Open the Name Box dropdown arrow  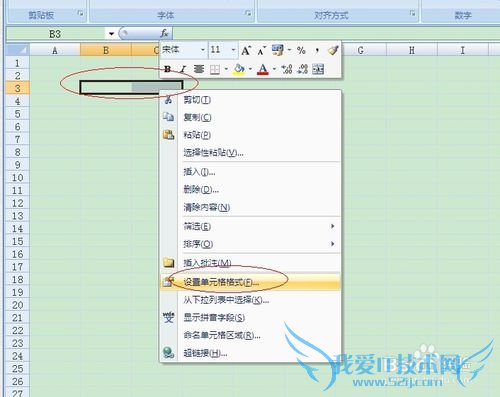coord(111,34)
